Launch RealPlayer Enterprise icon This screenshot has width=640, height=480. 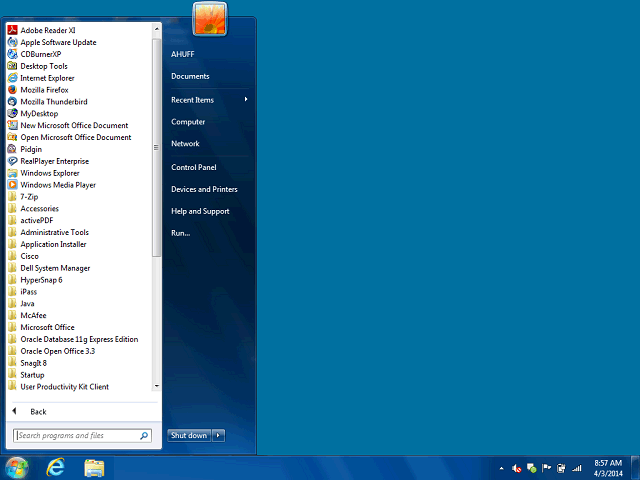tap(12, 161)
